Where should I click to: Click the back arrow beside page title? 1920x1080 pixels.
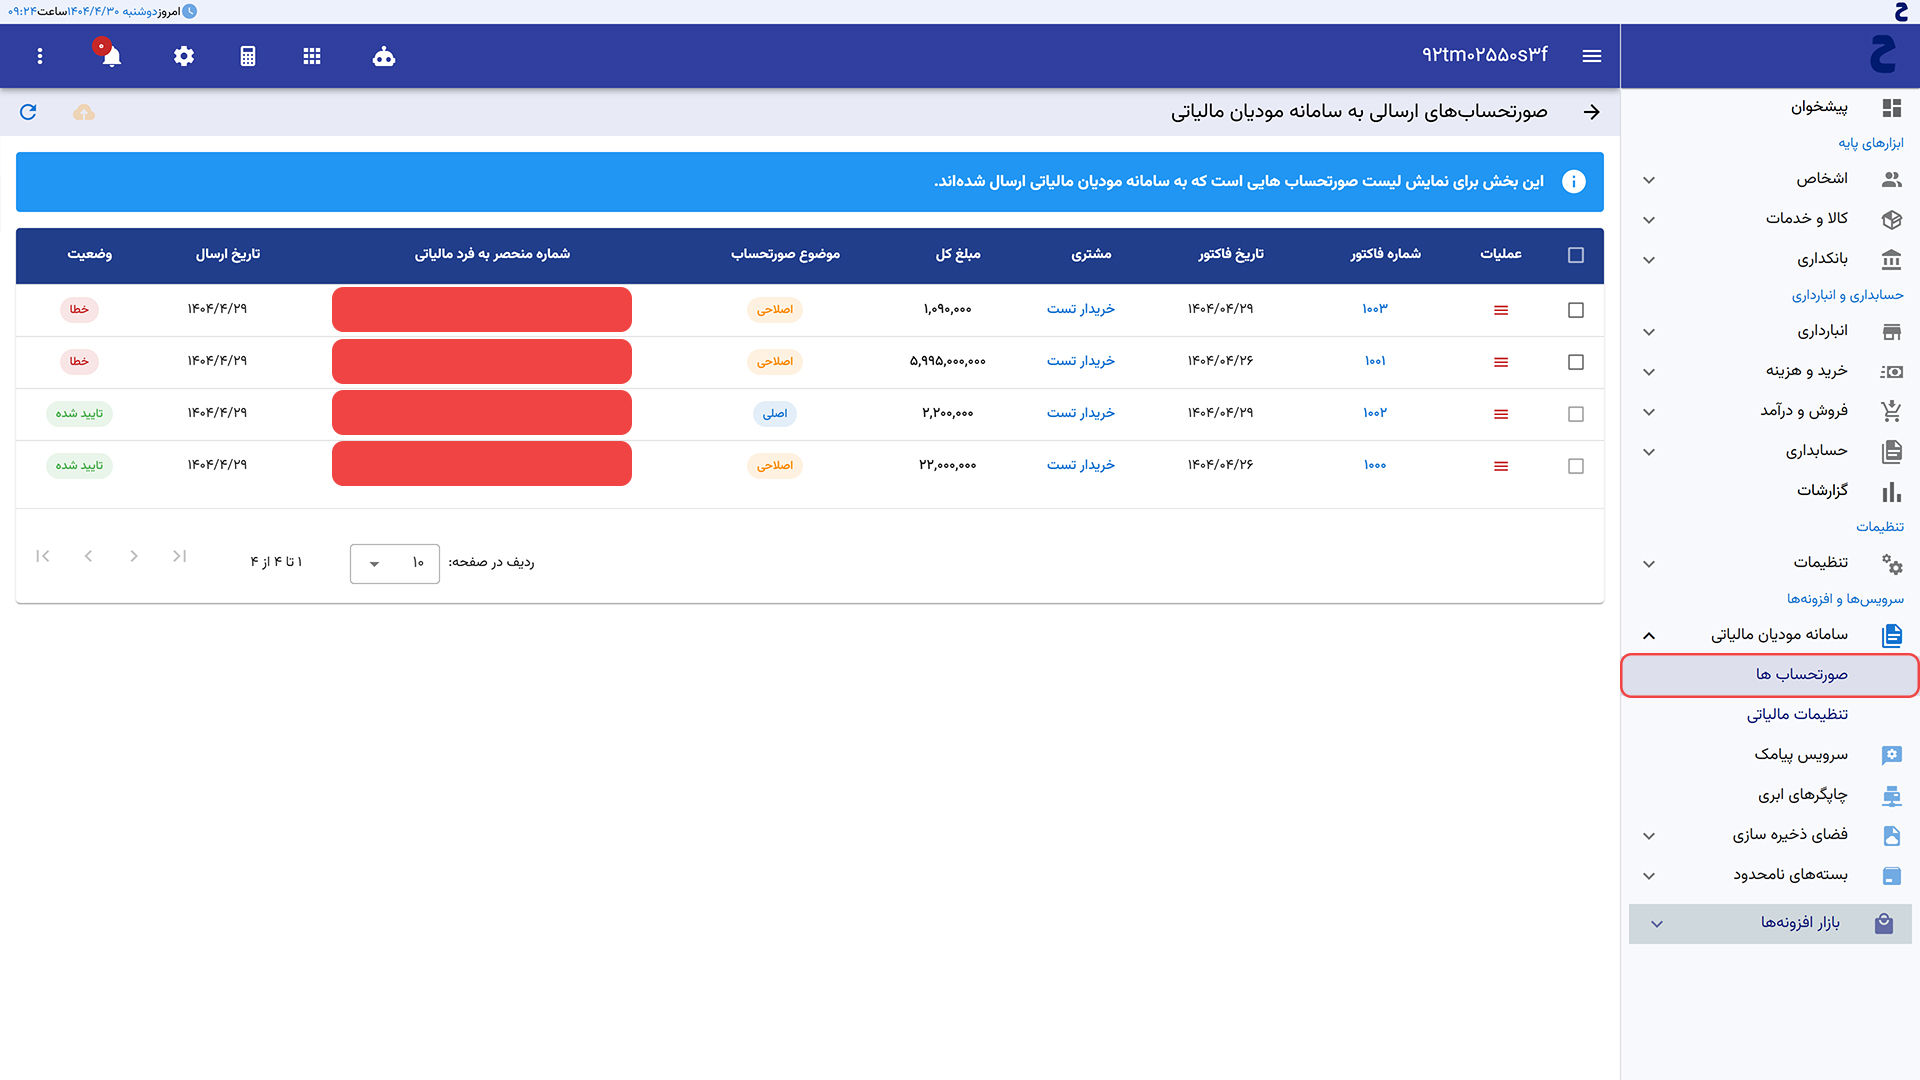click(1591, 112)
